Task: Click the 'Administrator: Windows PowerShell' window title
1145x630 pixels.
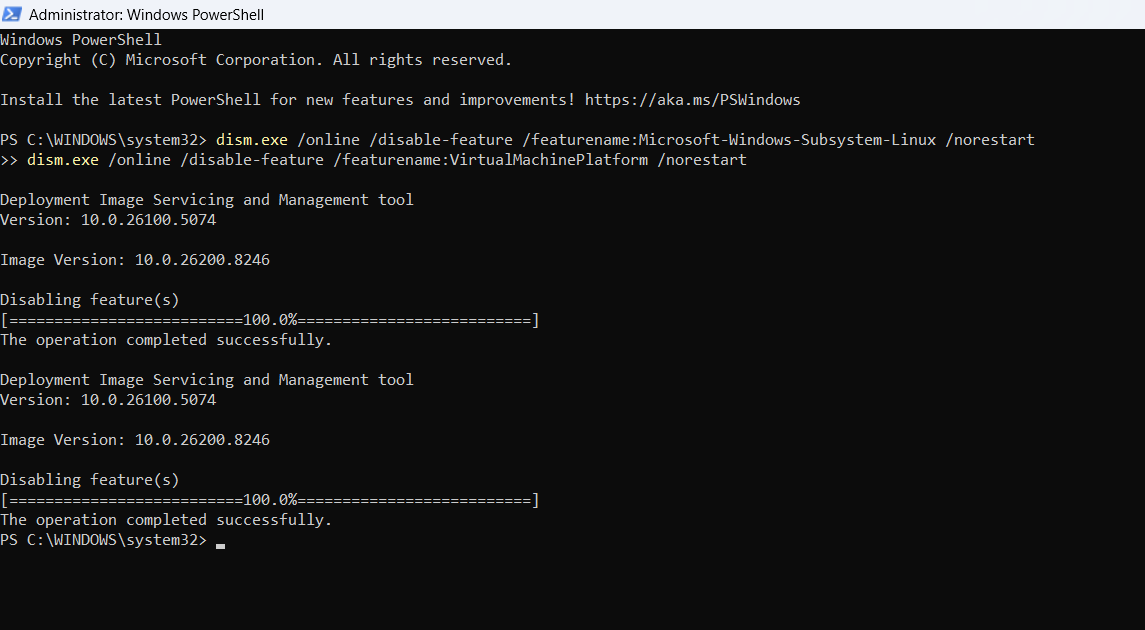Action: (x=146, y=15)
